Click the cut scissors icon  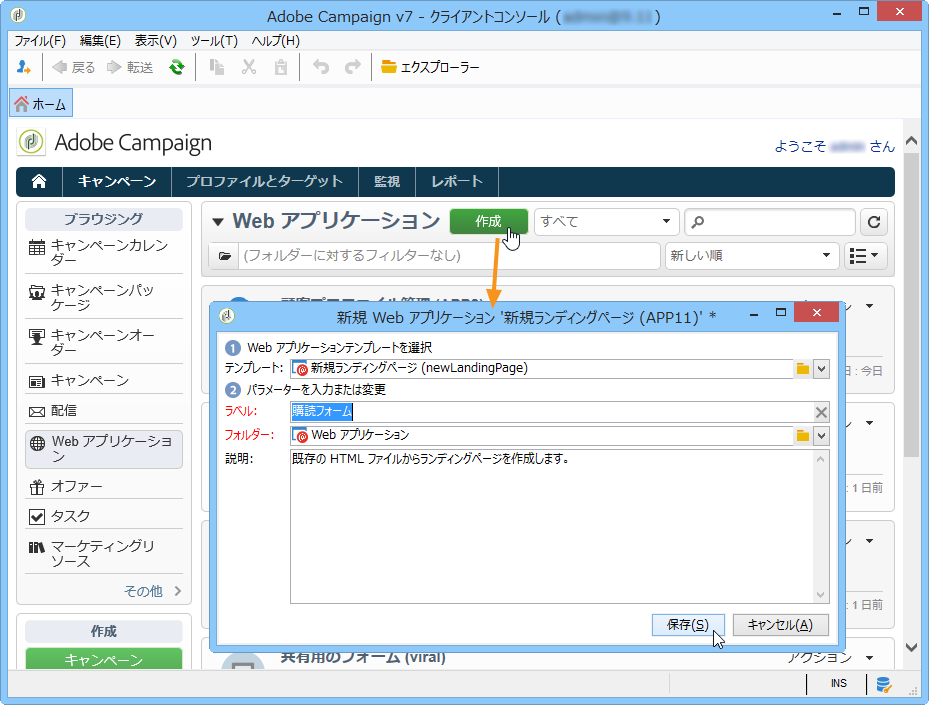[x=249, y=67]
